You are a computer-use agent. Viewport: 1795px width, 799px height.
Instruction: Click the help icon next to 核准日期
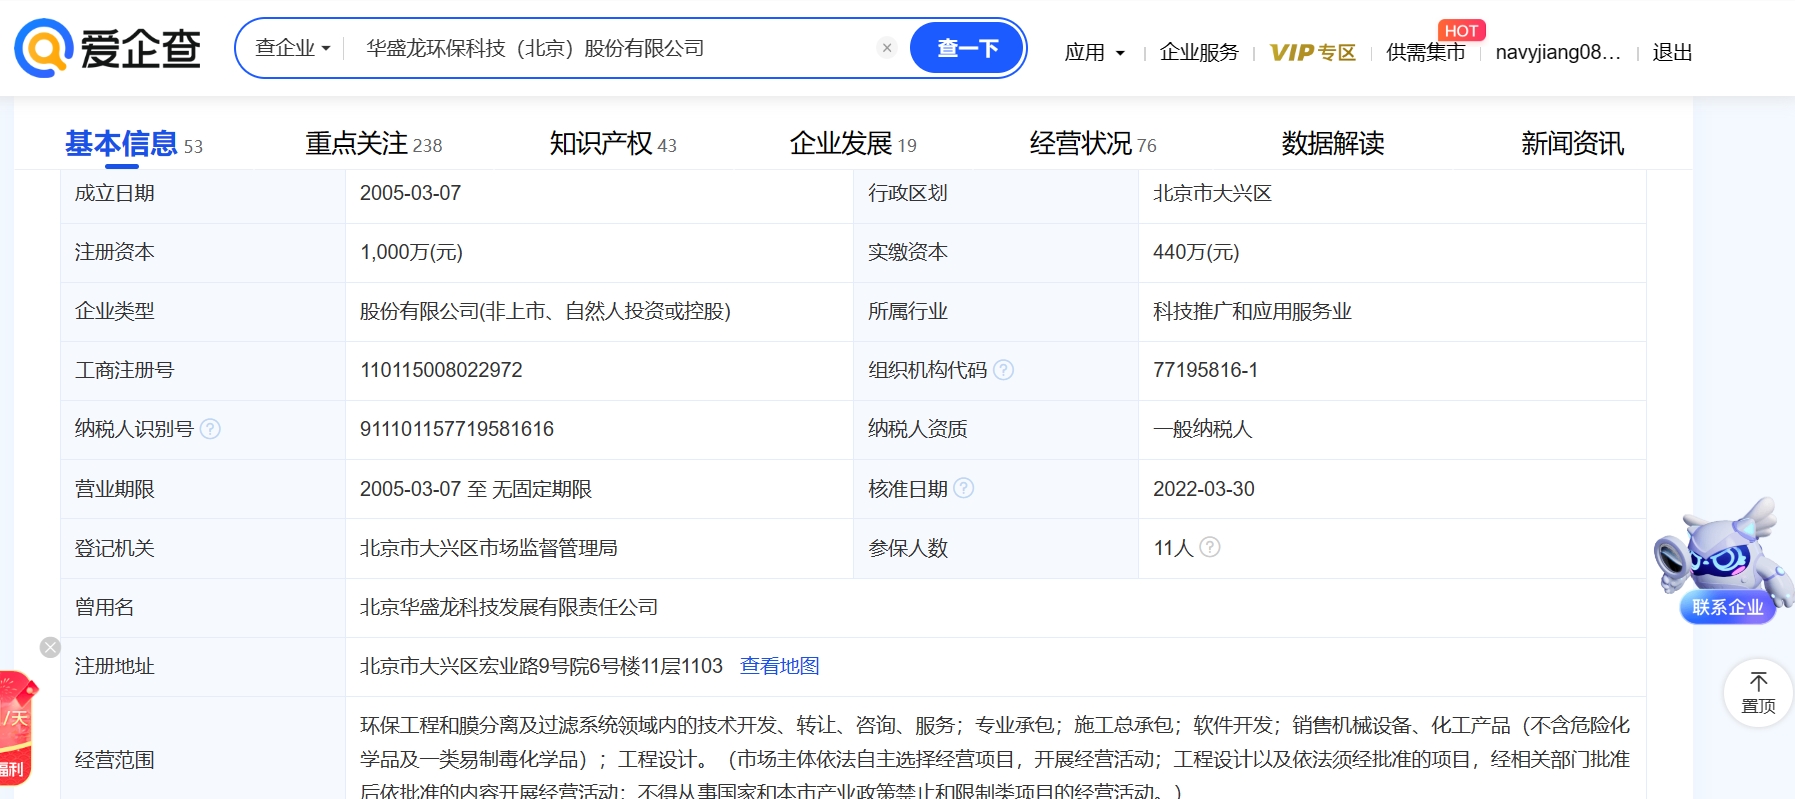tap(963, 488)
